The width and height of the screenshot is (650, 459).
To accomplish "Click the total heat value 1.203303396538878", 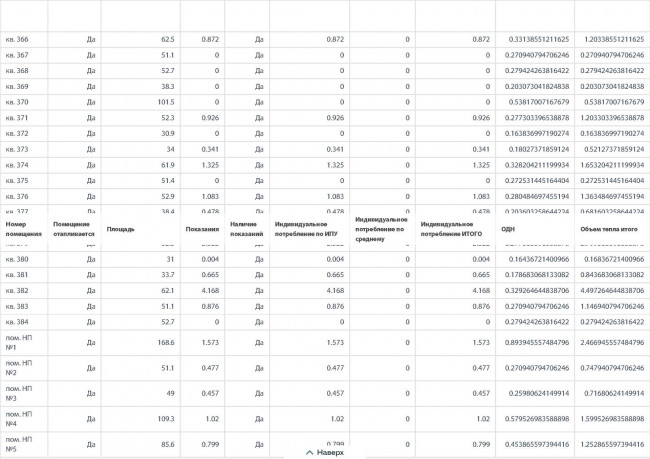I will [x=612, y=118].
